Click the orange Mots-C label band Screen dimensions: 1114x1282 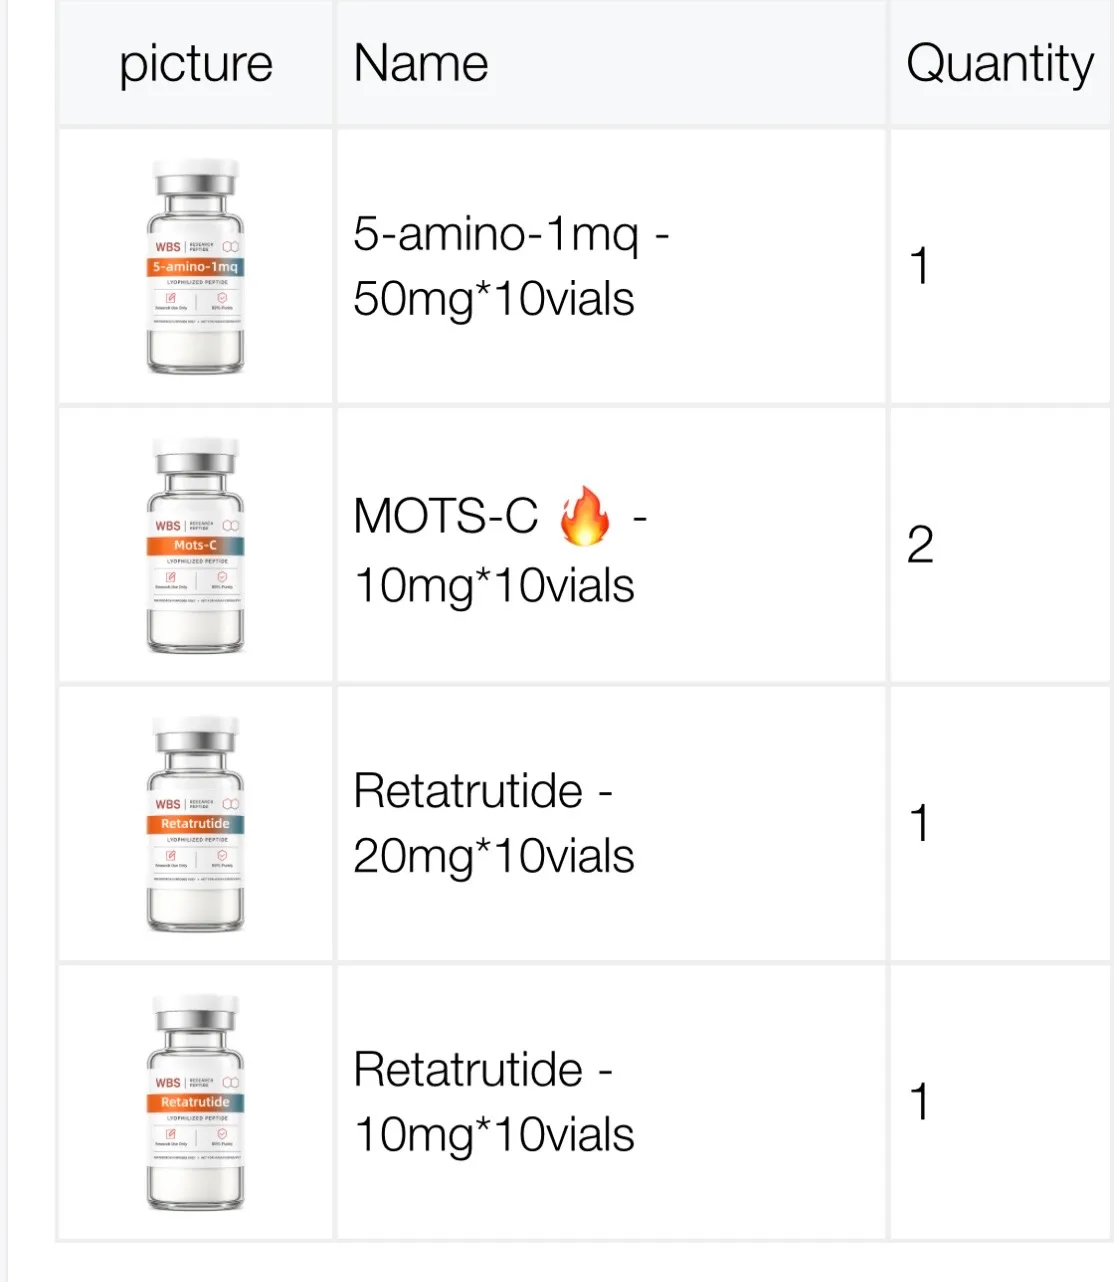click(195, 545)
